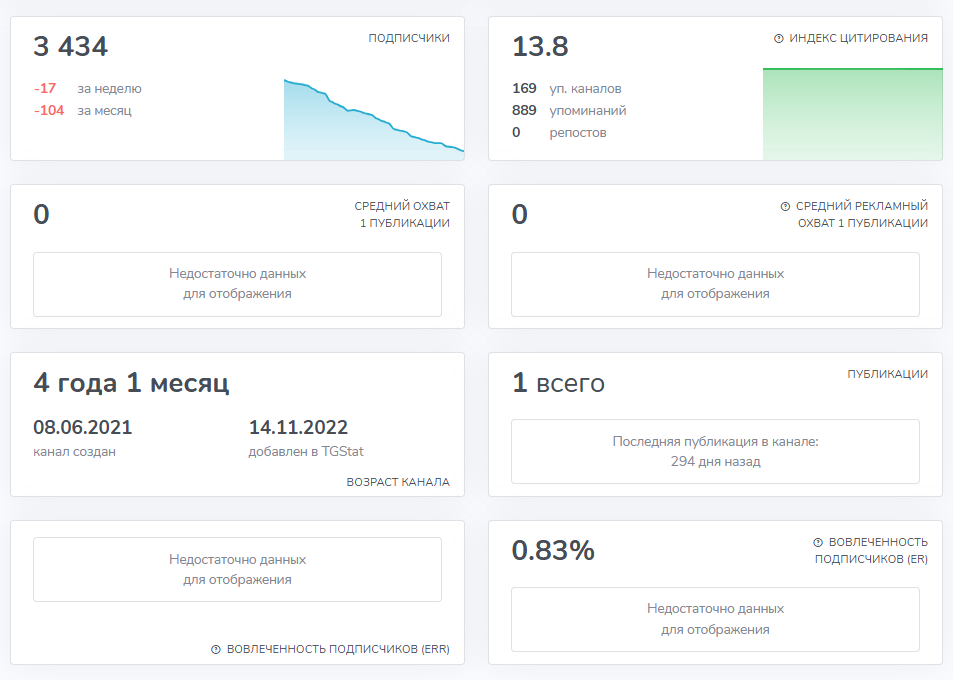This screenshot has width=953, height=680.
Task: Select the 1 всего publications count
Action: click(559, 383)
